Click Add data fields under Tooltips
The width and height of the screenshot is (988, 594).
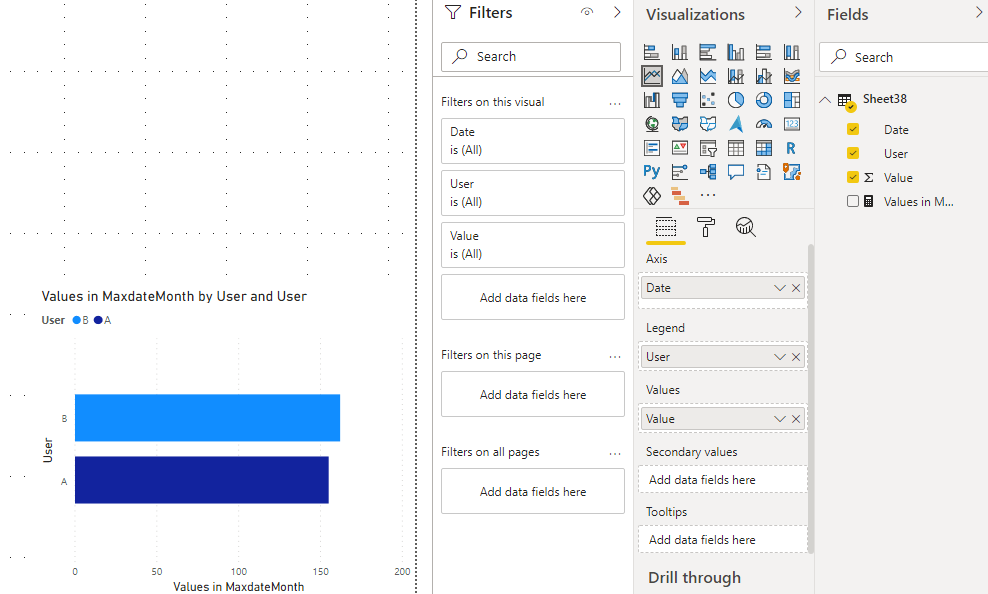coord(723,539)
